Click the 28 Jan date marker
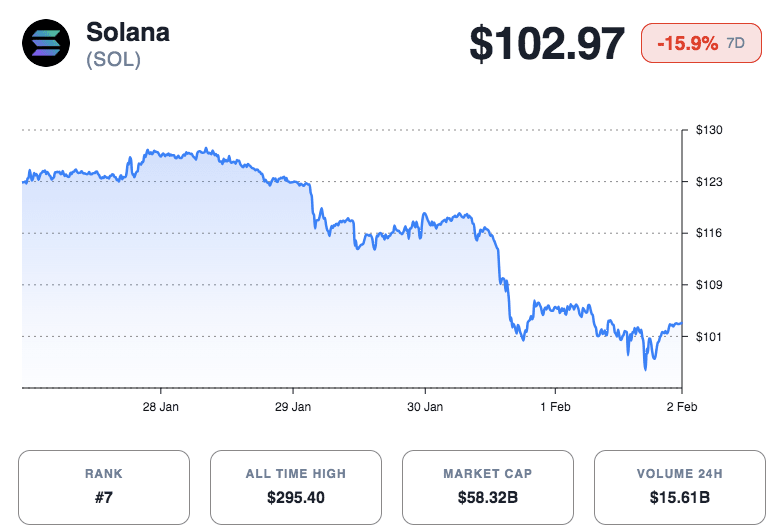782x531 pixels. coord(161,407)
